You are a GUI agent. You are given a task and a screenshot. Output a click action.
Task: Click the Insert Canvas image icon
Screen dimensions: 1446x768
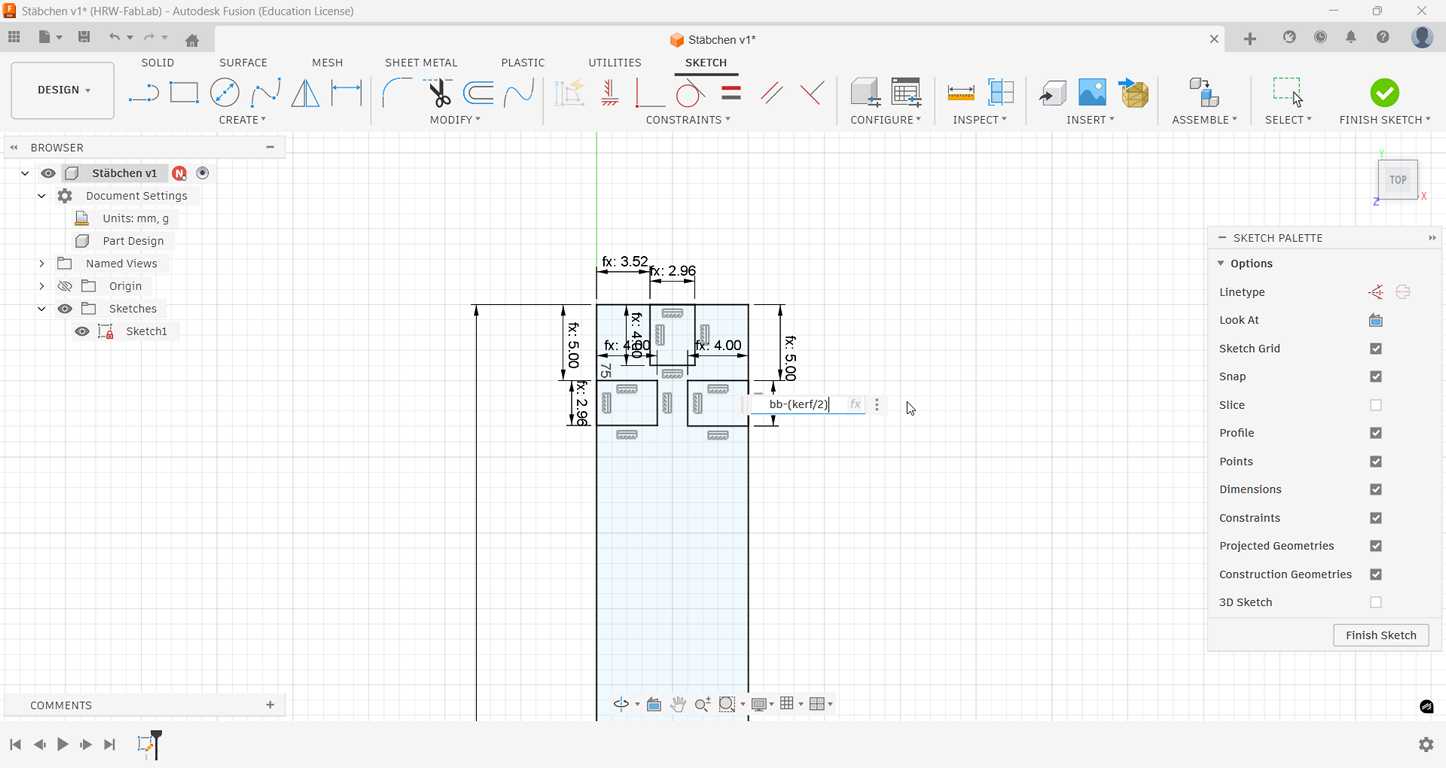click(x=1092, y=93)
